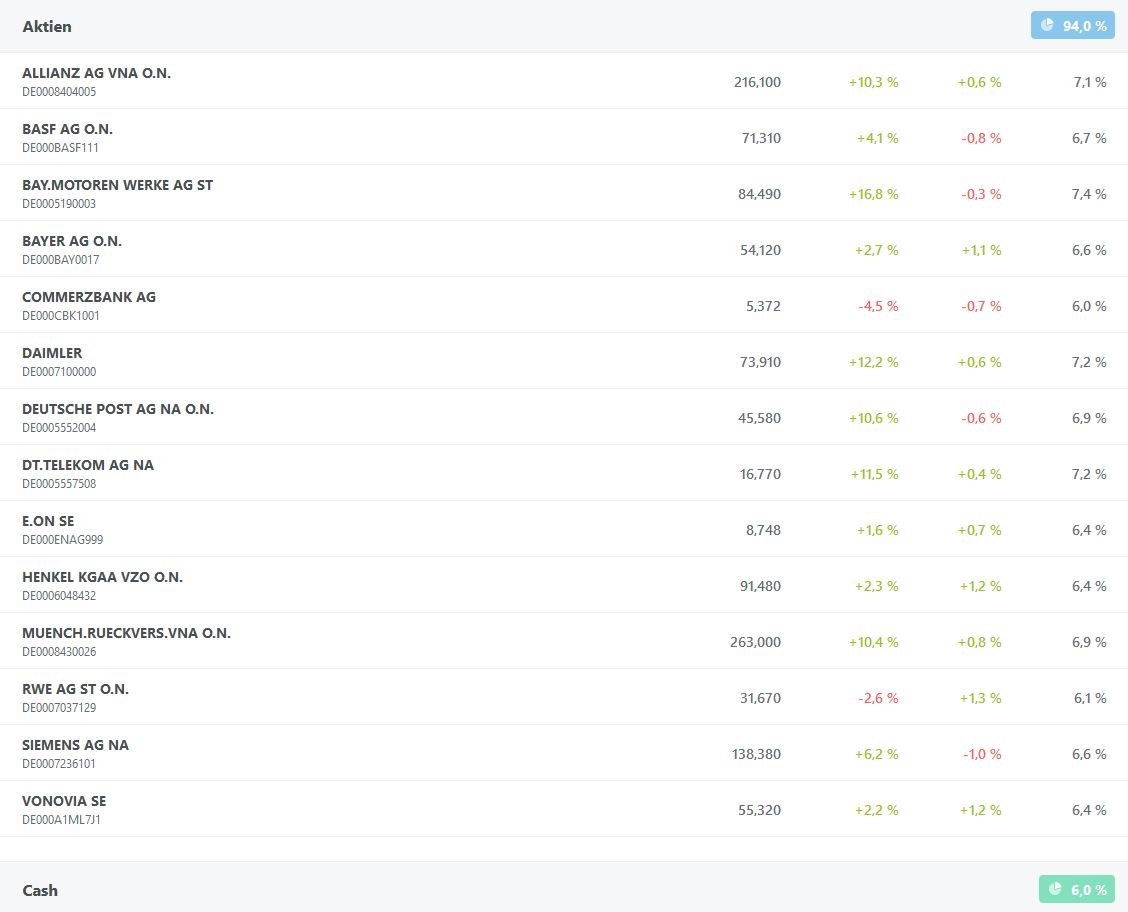Viewport: 1128px width, 912px height.
Task: Open SIEMENS AG NA position
Action: 75,745
